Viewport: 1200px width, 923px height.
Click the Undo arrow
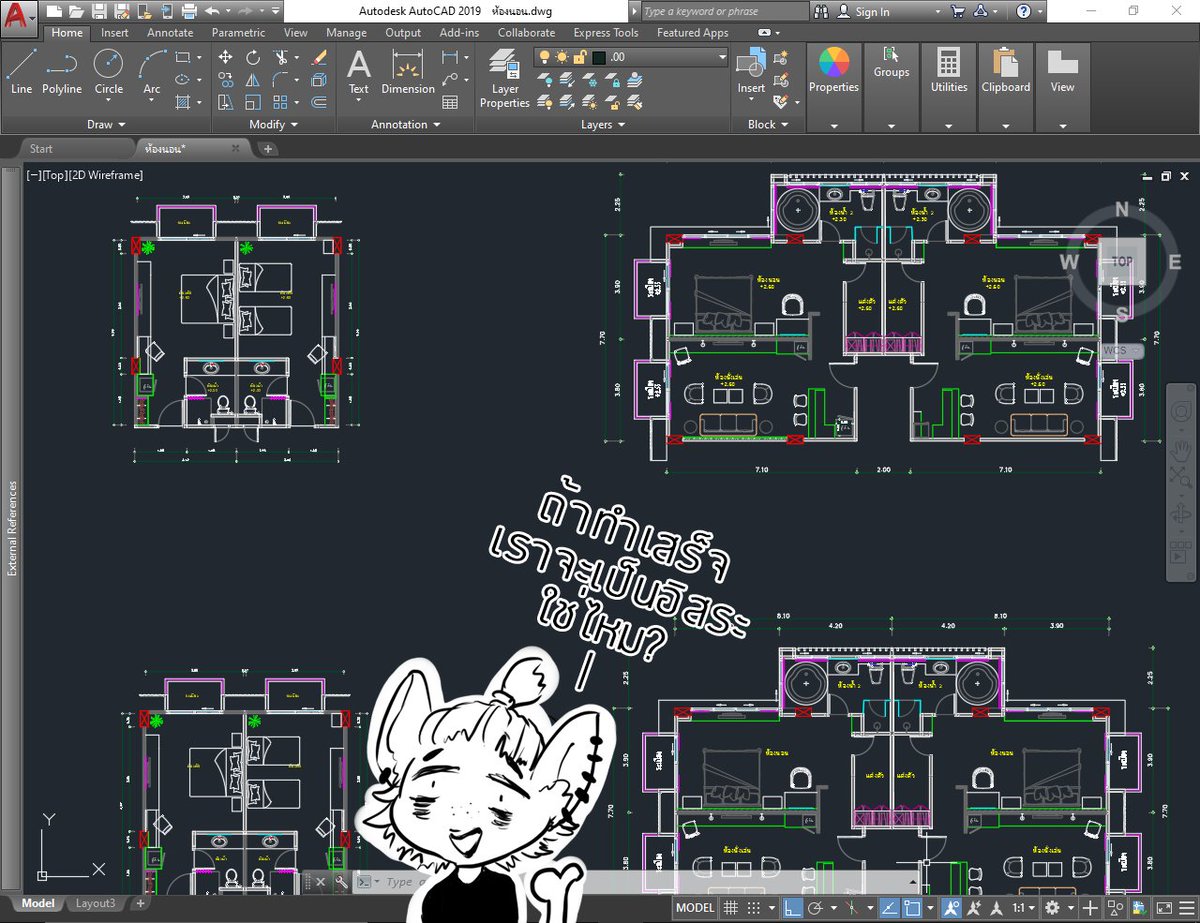click(x=212, y=11)
